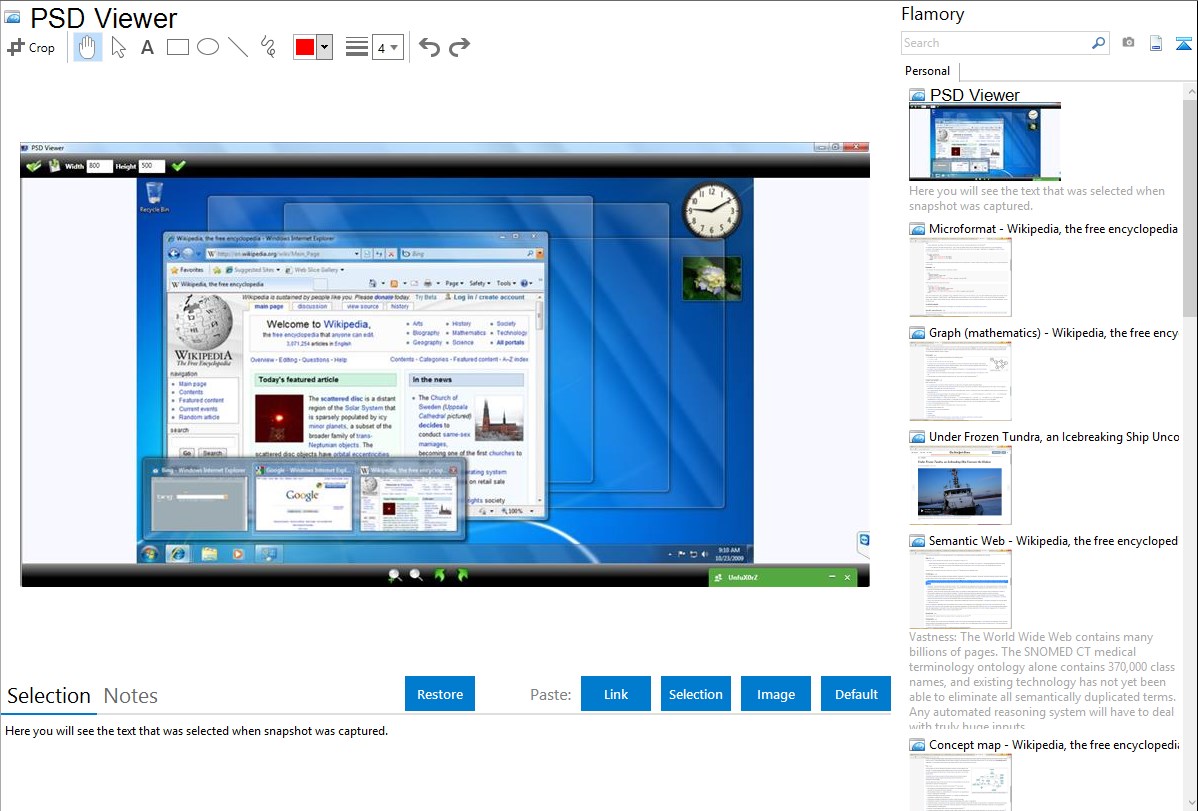Choose the arrow pointer selection tool

coord(118,47)
